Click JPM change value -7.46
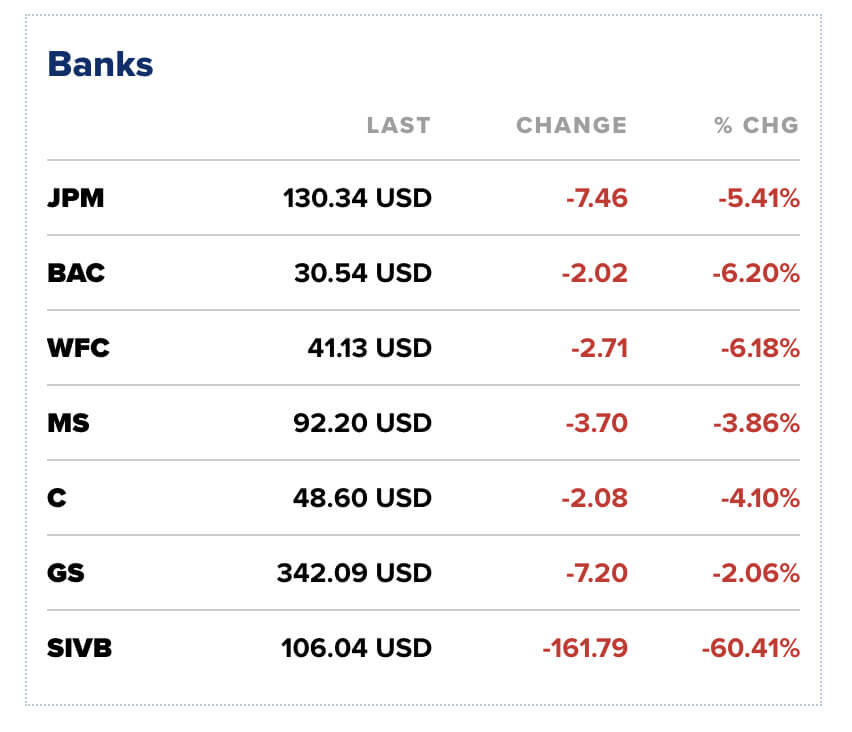The image size is (852, 732). (x=596, y=198)
